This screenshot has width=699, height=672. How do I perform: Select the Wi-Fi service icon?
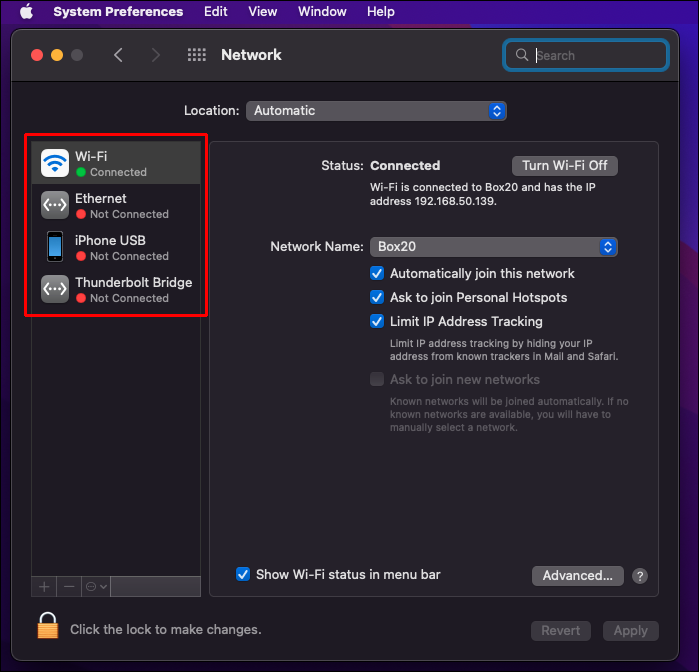[x=55, y=163]
